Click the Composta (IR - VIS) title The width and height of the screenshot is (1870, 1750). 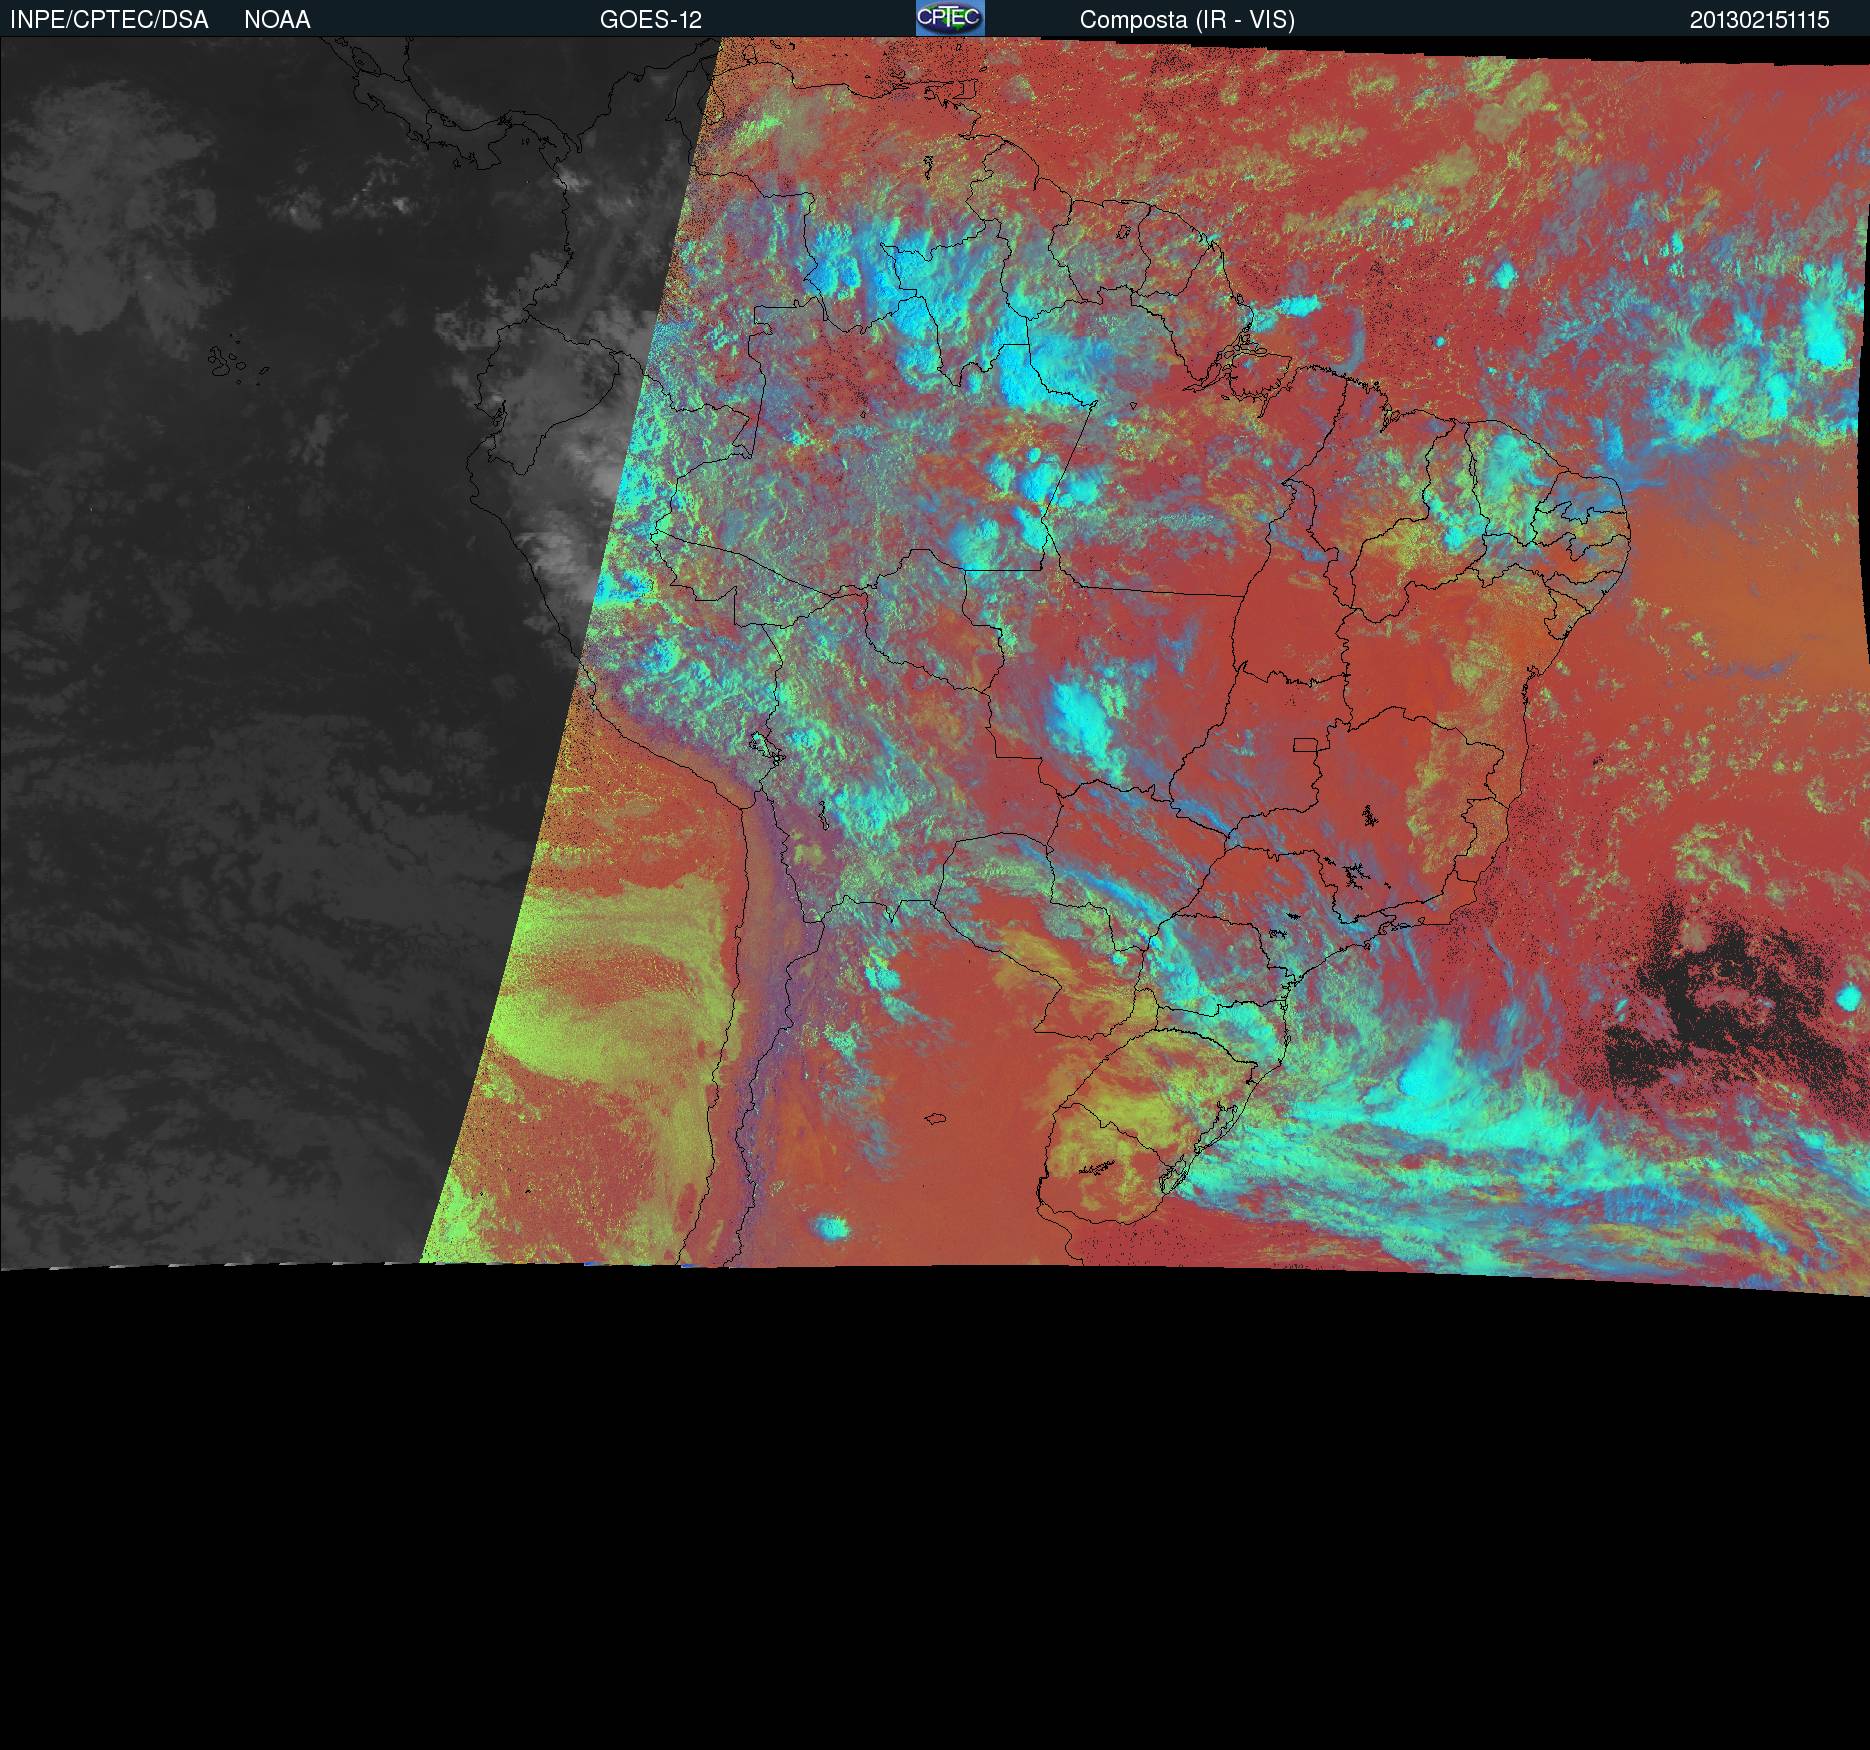pyautogui.click(x=1187, y=20)
